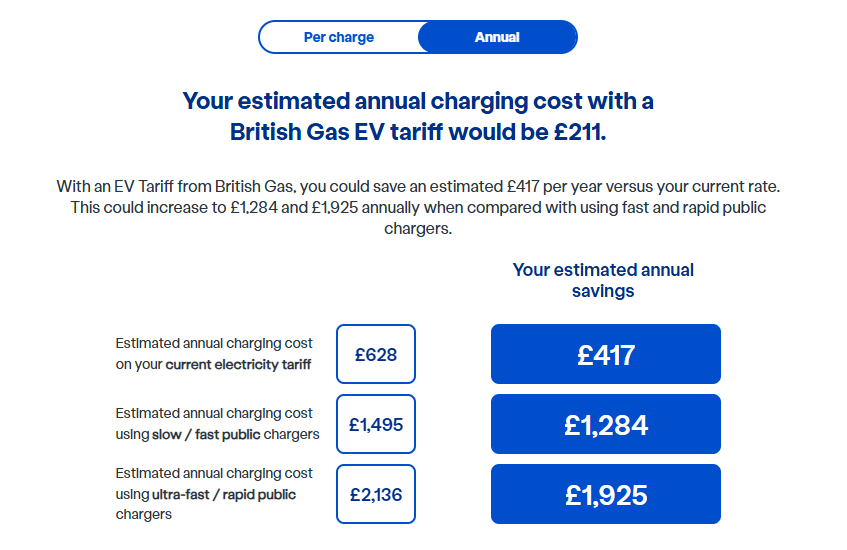The width and height of the screenshot is (847, 550).
Task: Click the 'current electricity tariff' bold label
Action: click(238, 365)
